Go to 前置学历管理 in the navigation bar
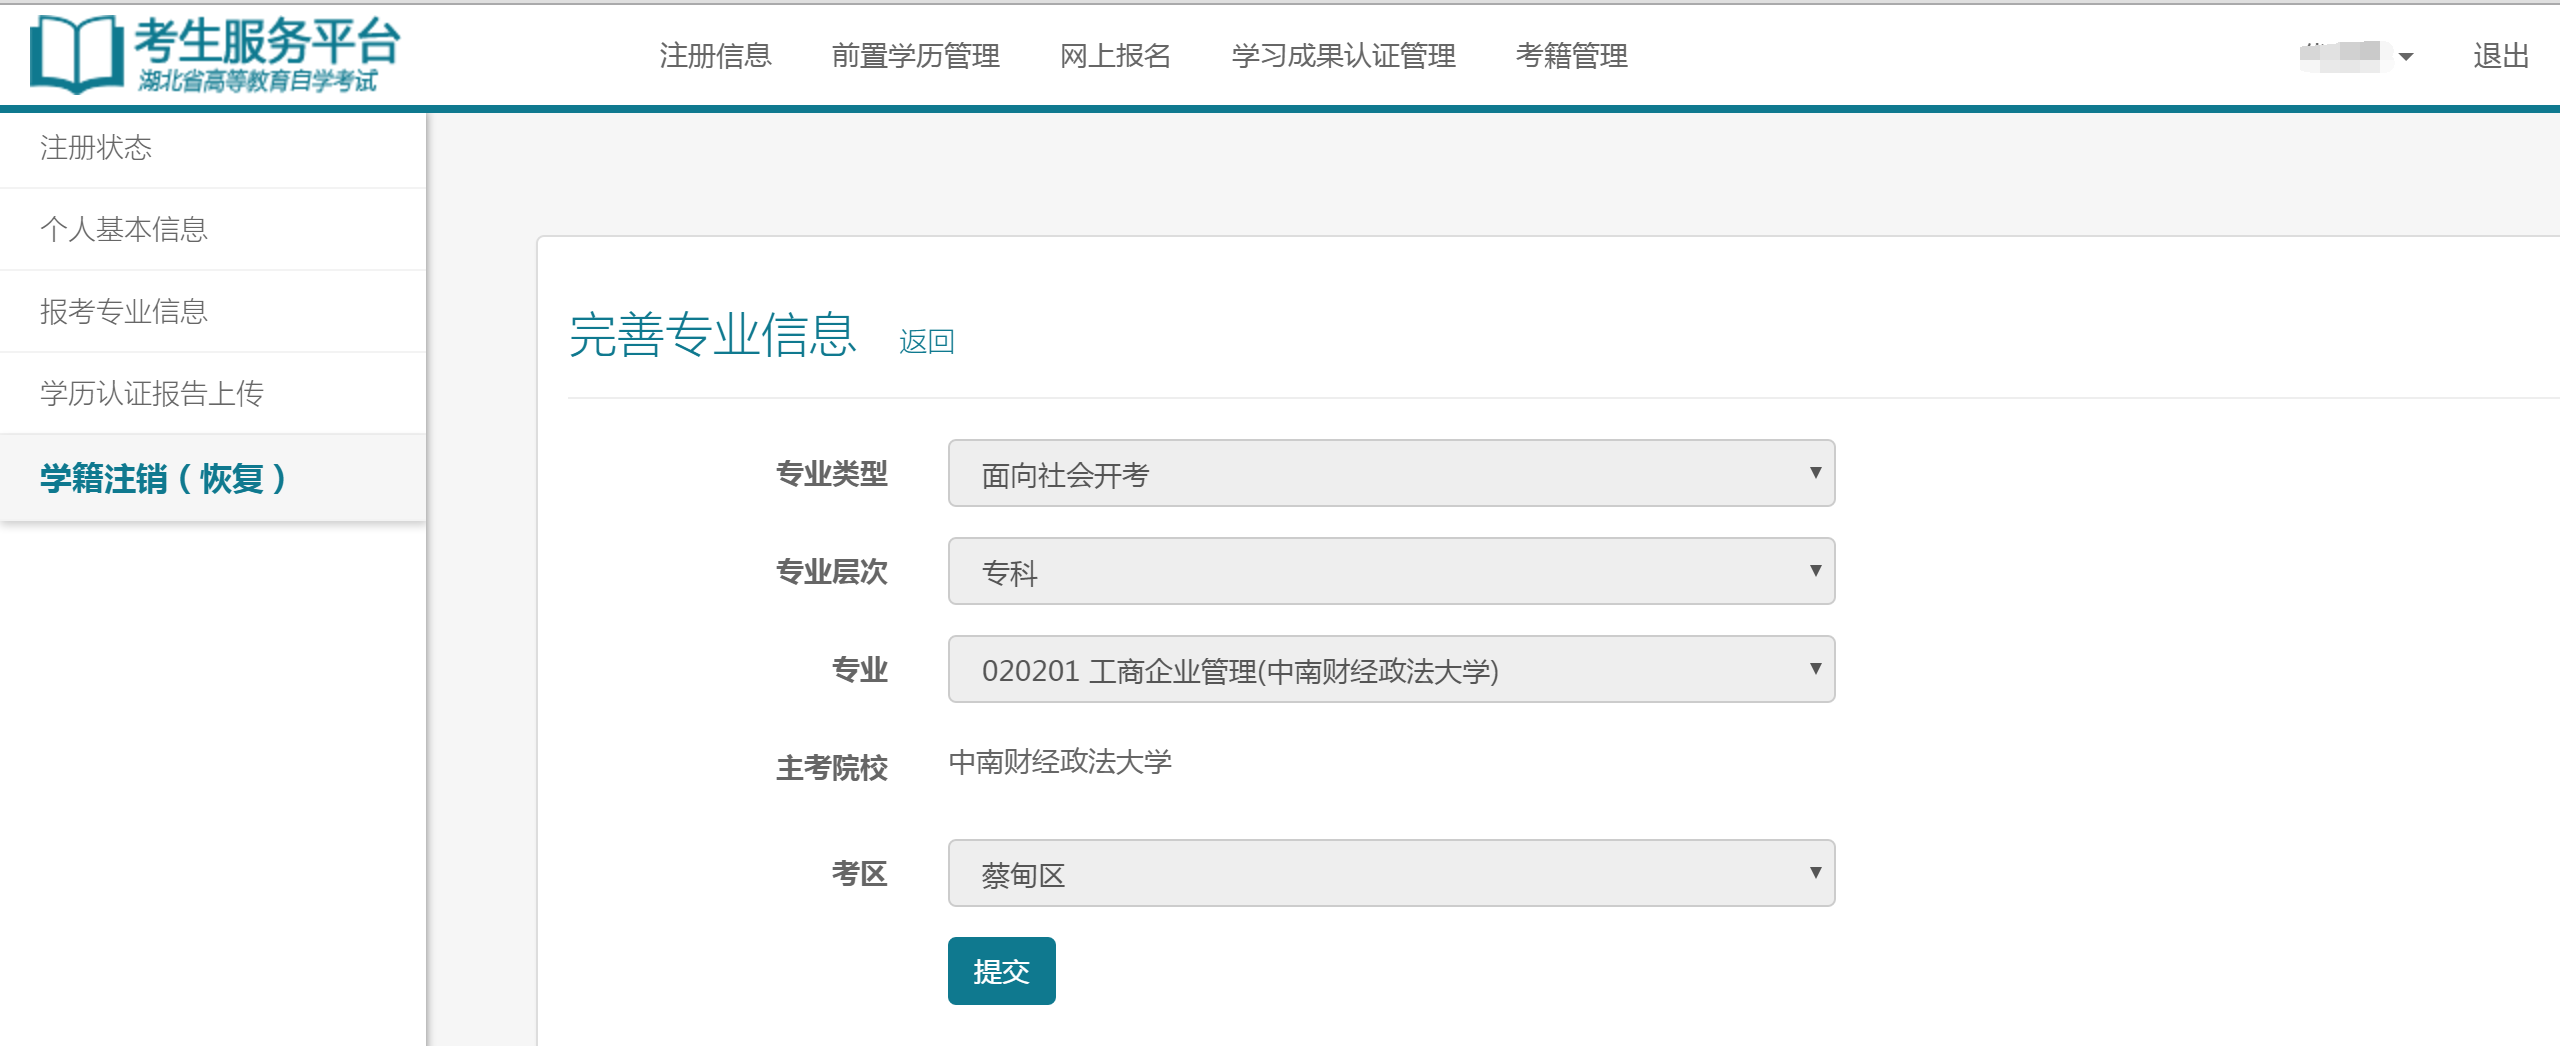2560x1046 pixels. [915, 56]
